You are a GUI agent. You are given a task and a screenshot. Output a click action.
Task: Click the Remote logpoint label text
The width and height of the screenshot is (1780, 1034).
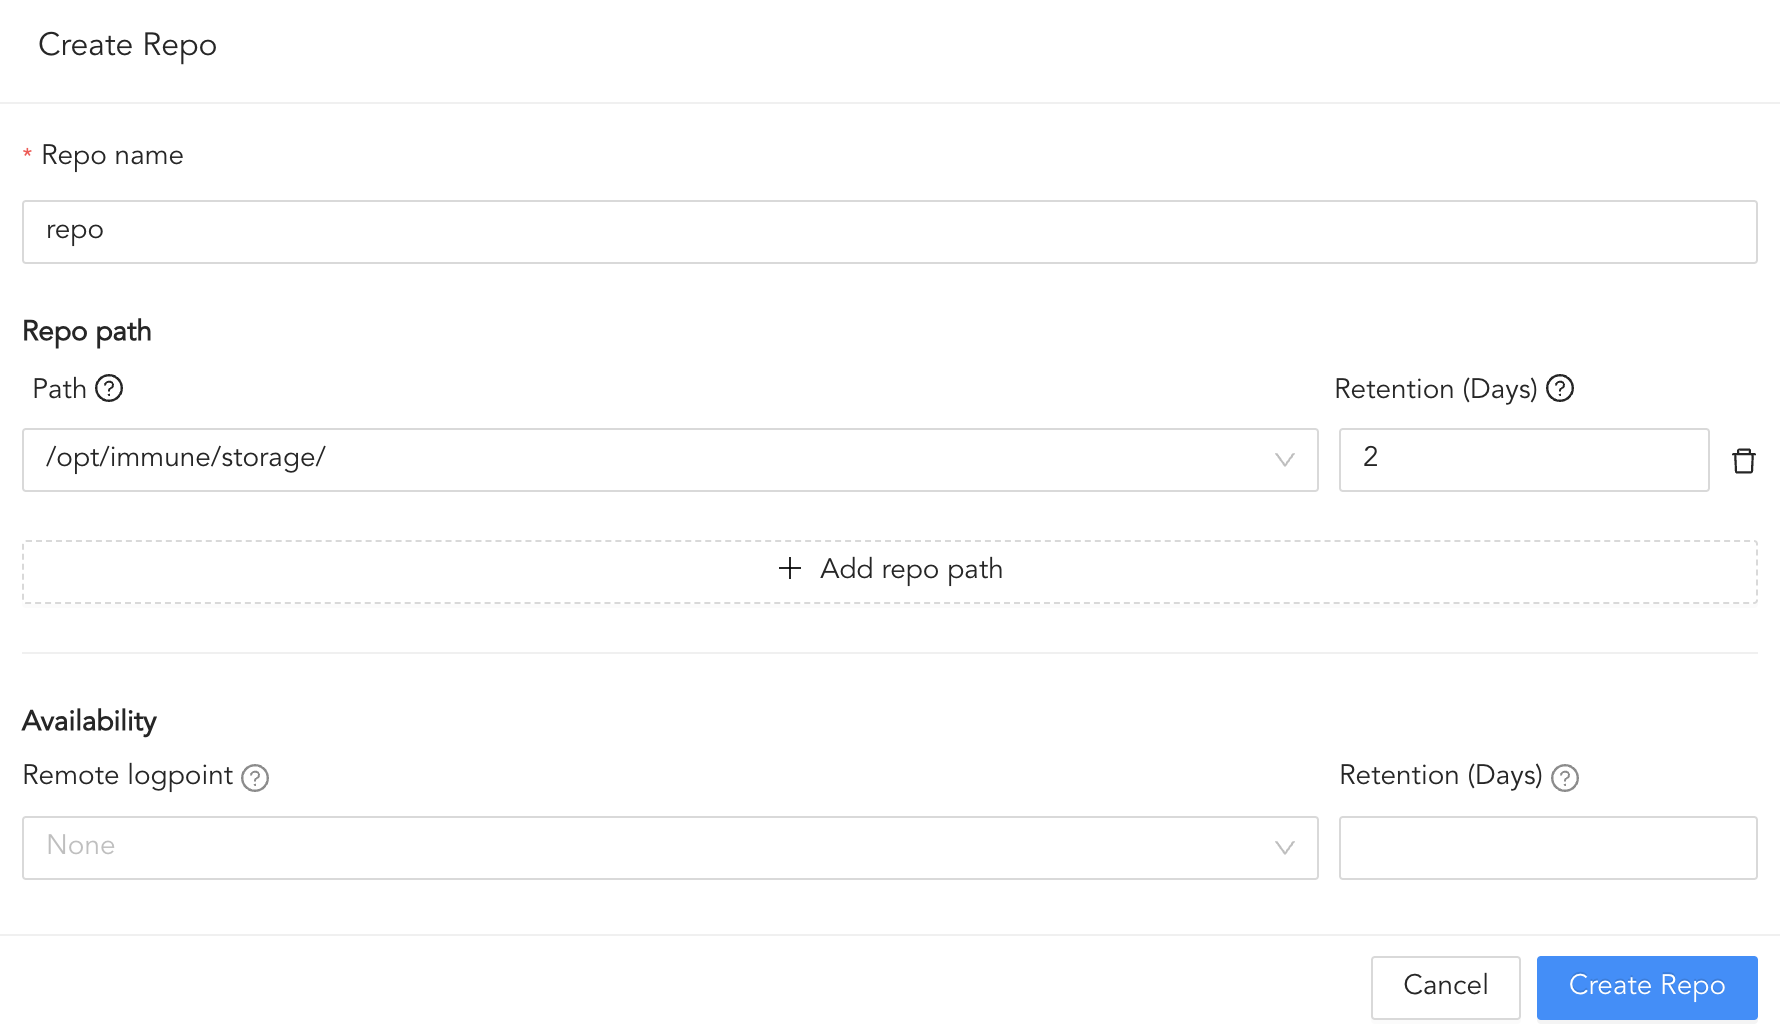pos(128,776)
